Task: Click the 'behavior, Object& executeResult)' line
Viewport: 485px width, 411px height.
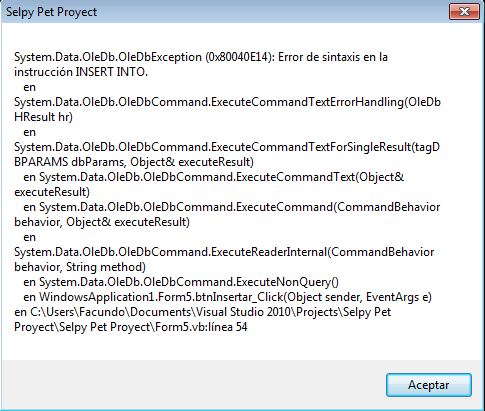Action: 102,222
